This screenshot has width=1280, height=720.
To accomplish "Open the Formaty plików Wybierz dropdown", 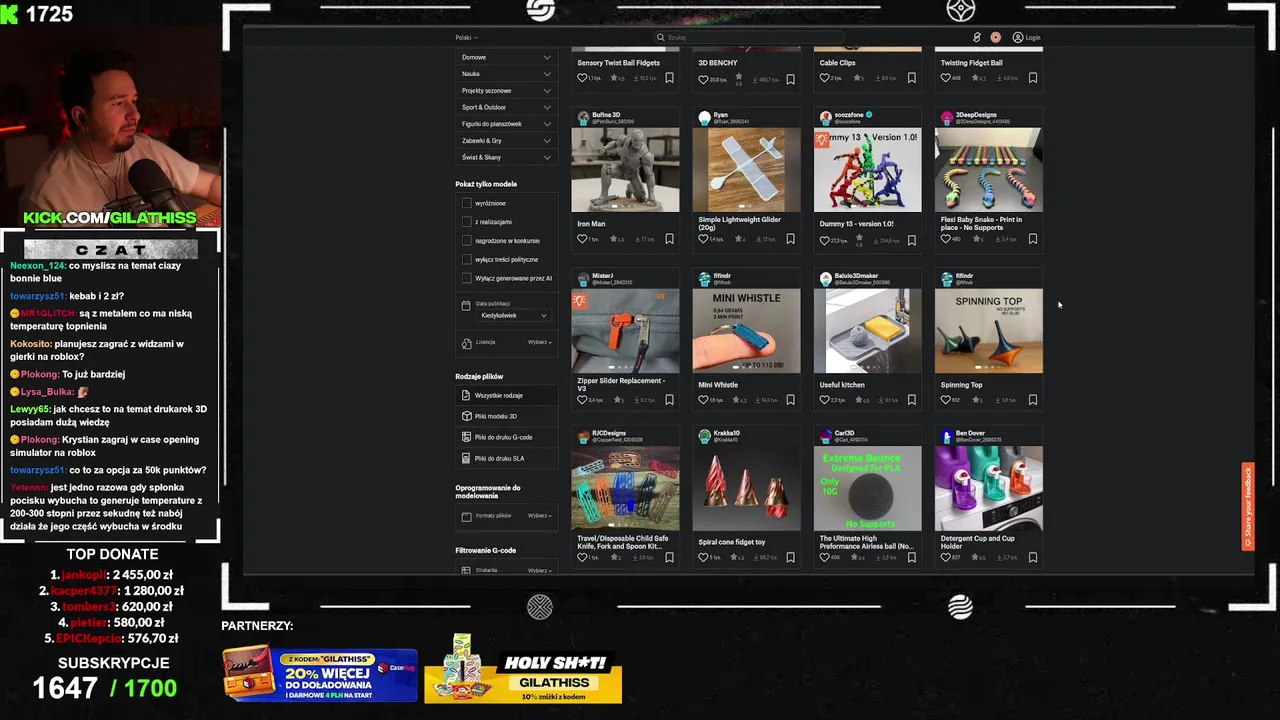I will coord(540,516).
